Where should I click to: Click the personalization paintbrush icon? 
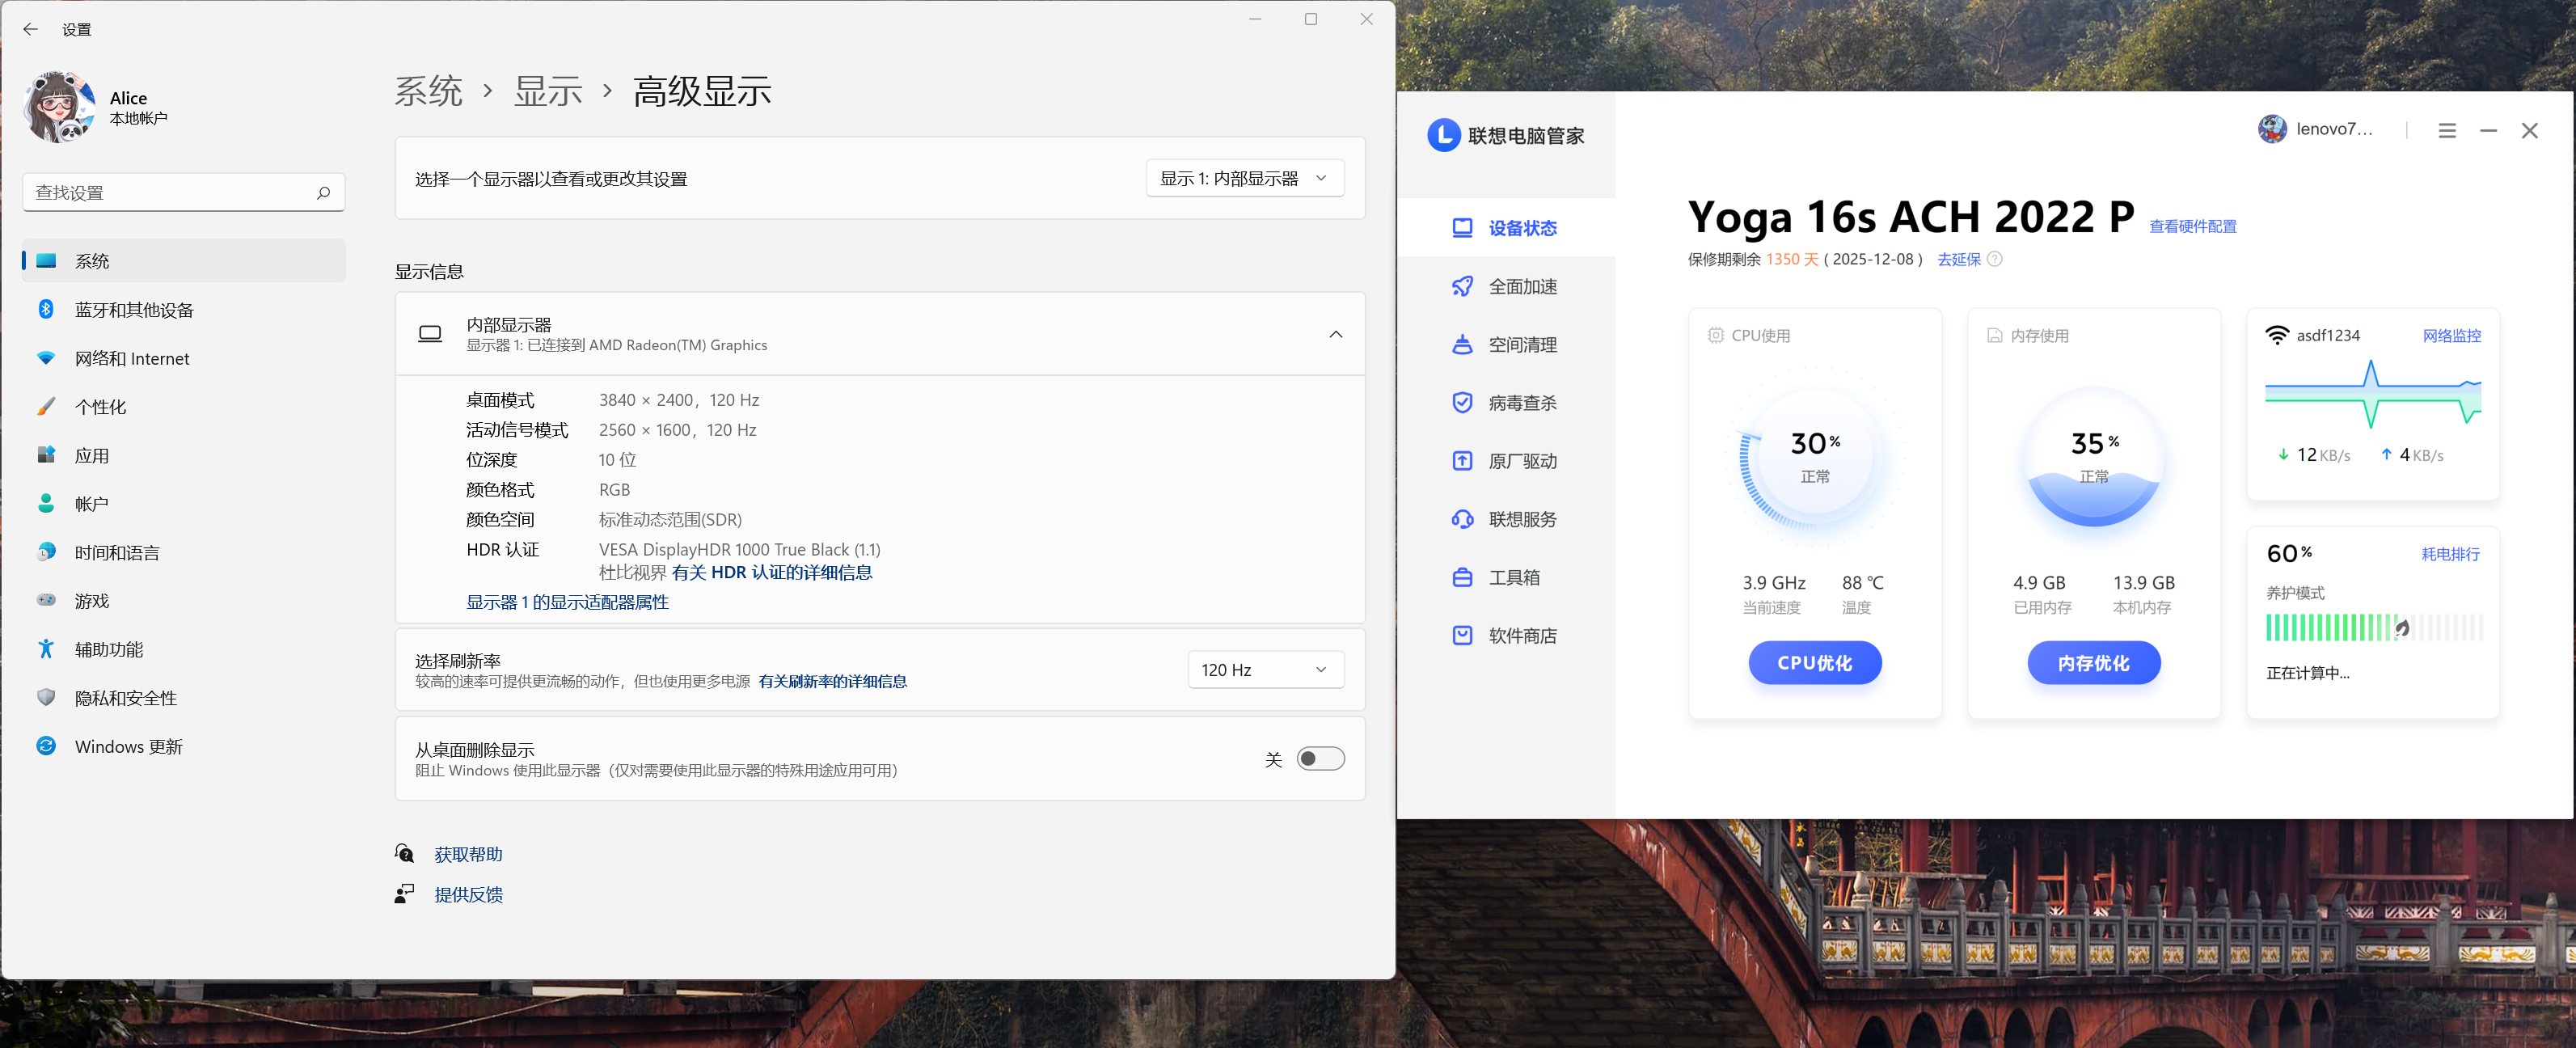(x=46, y=406)
